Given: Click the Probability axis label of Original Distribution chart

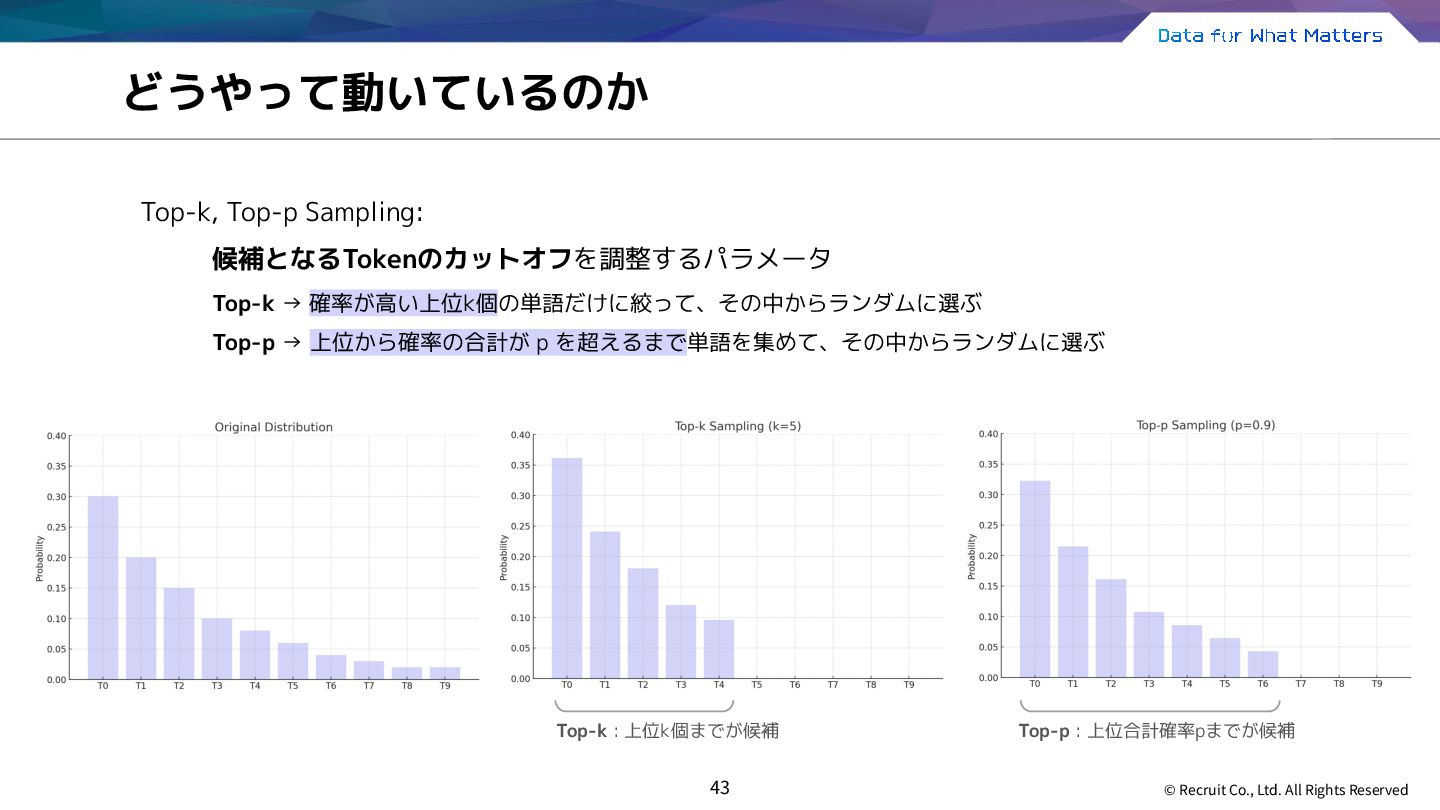Looking at the screenshot, I should click(x=40, y=558).
